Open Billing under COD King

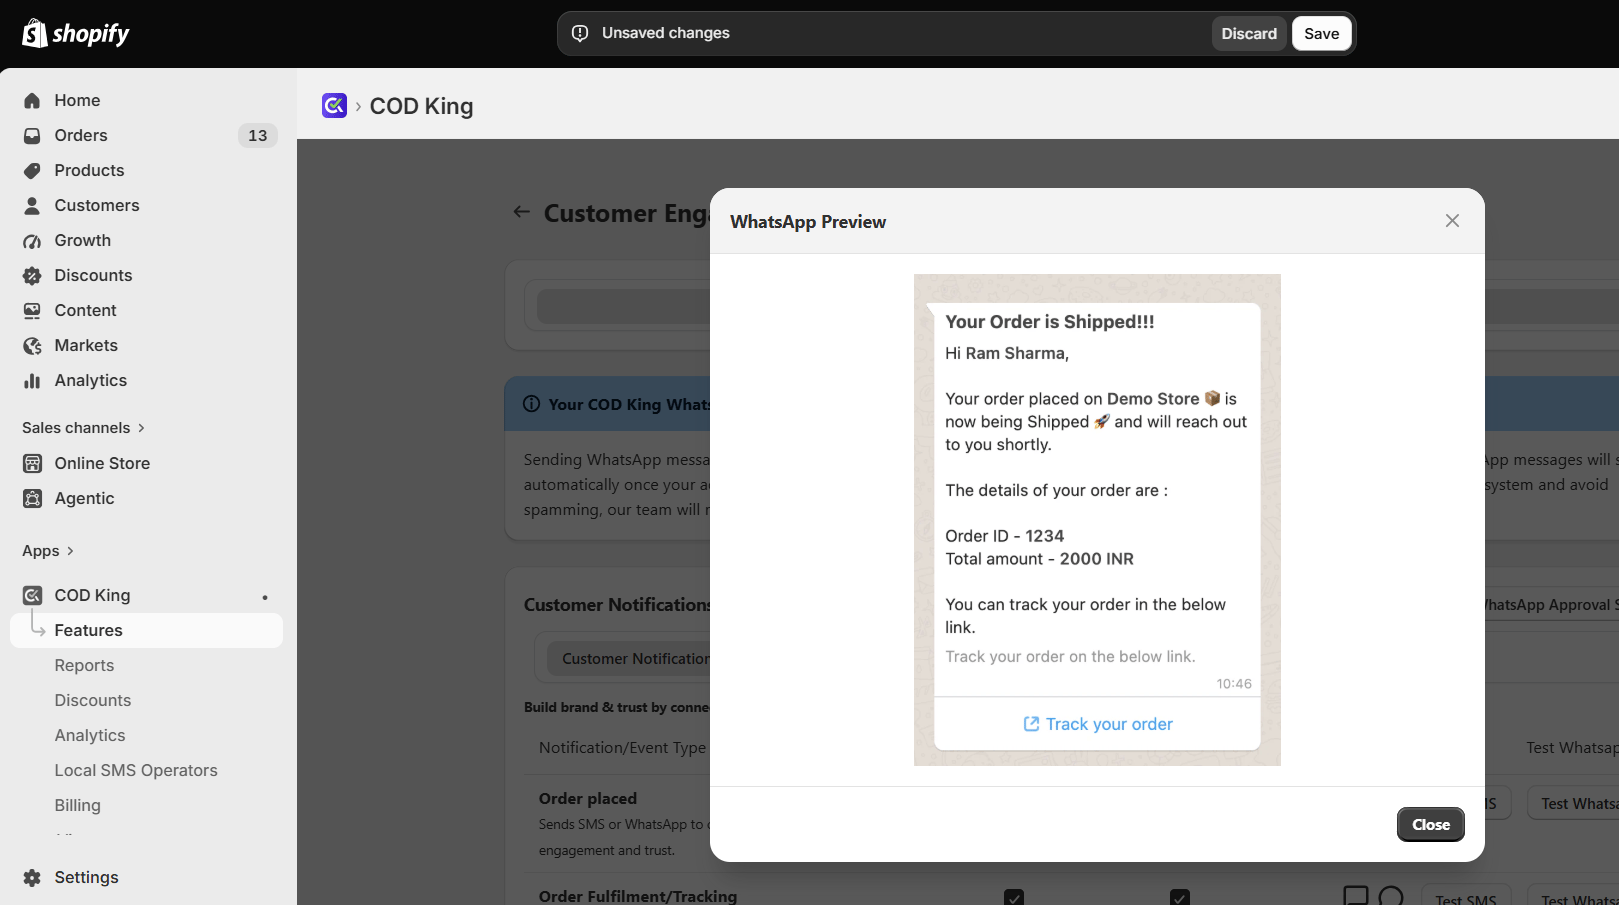pyautogui.click(x=78, y=805)
